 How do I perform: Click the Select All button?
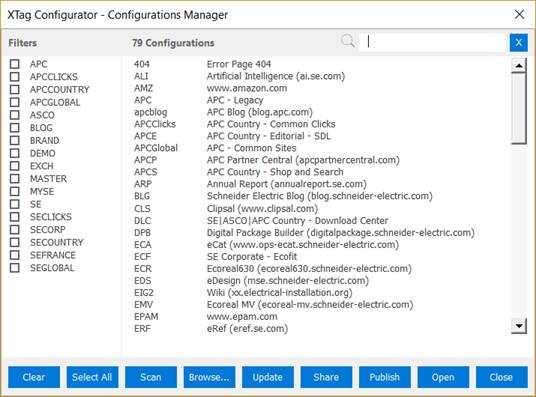click(x=92, y=377)
